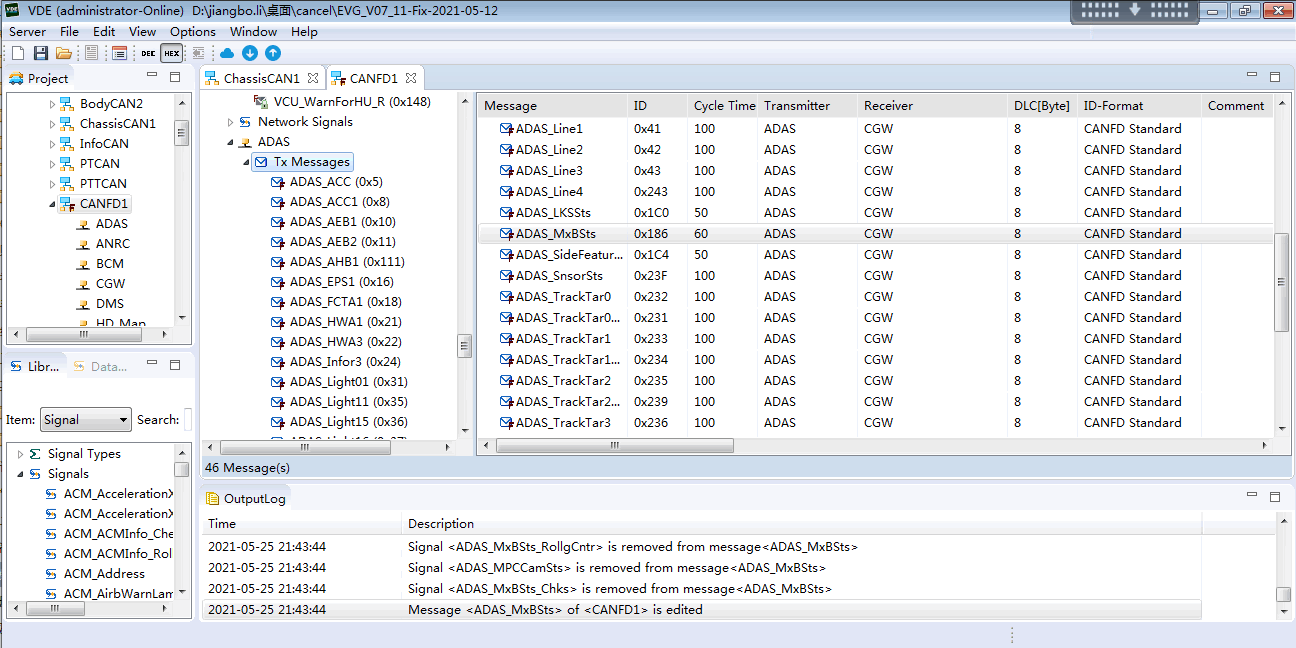Image resolution: width=1296 pixels, height=648 pixels.
Task: Close the ChassisCAN1 tab
Action: click(x=312, y=78)
